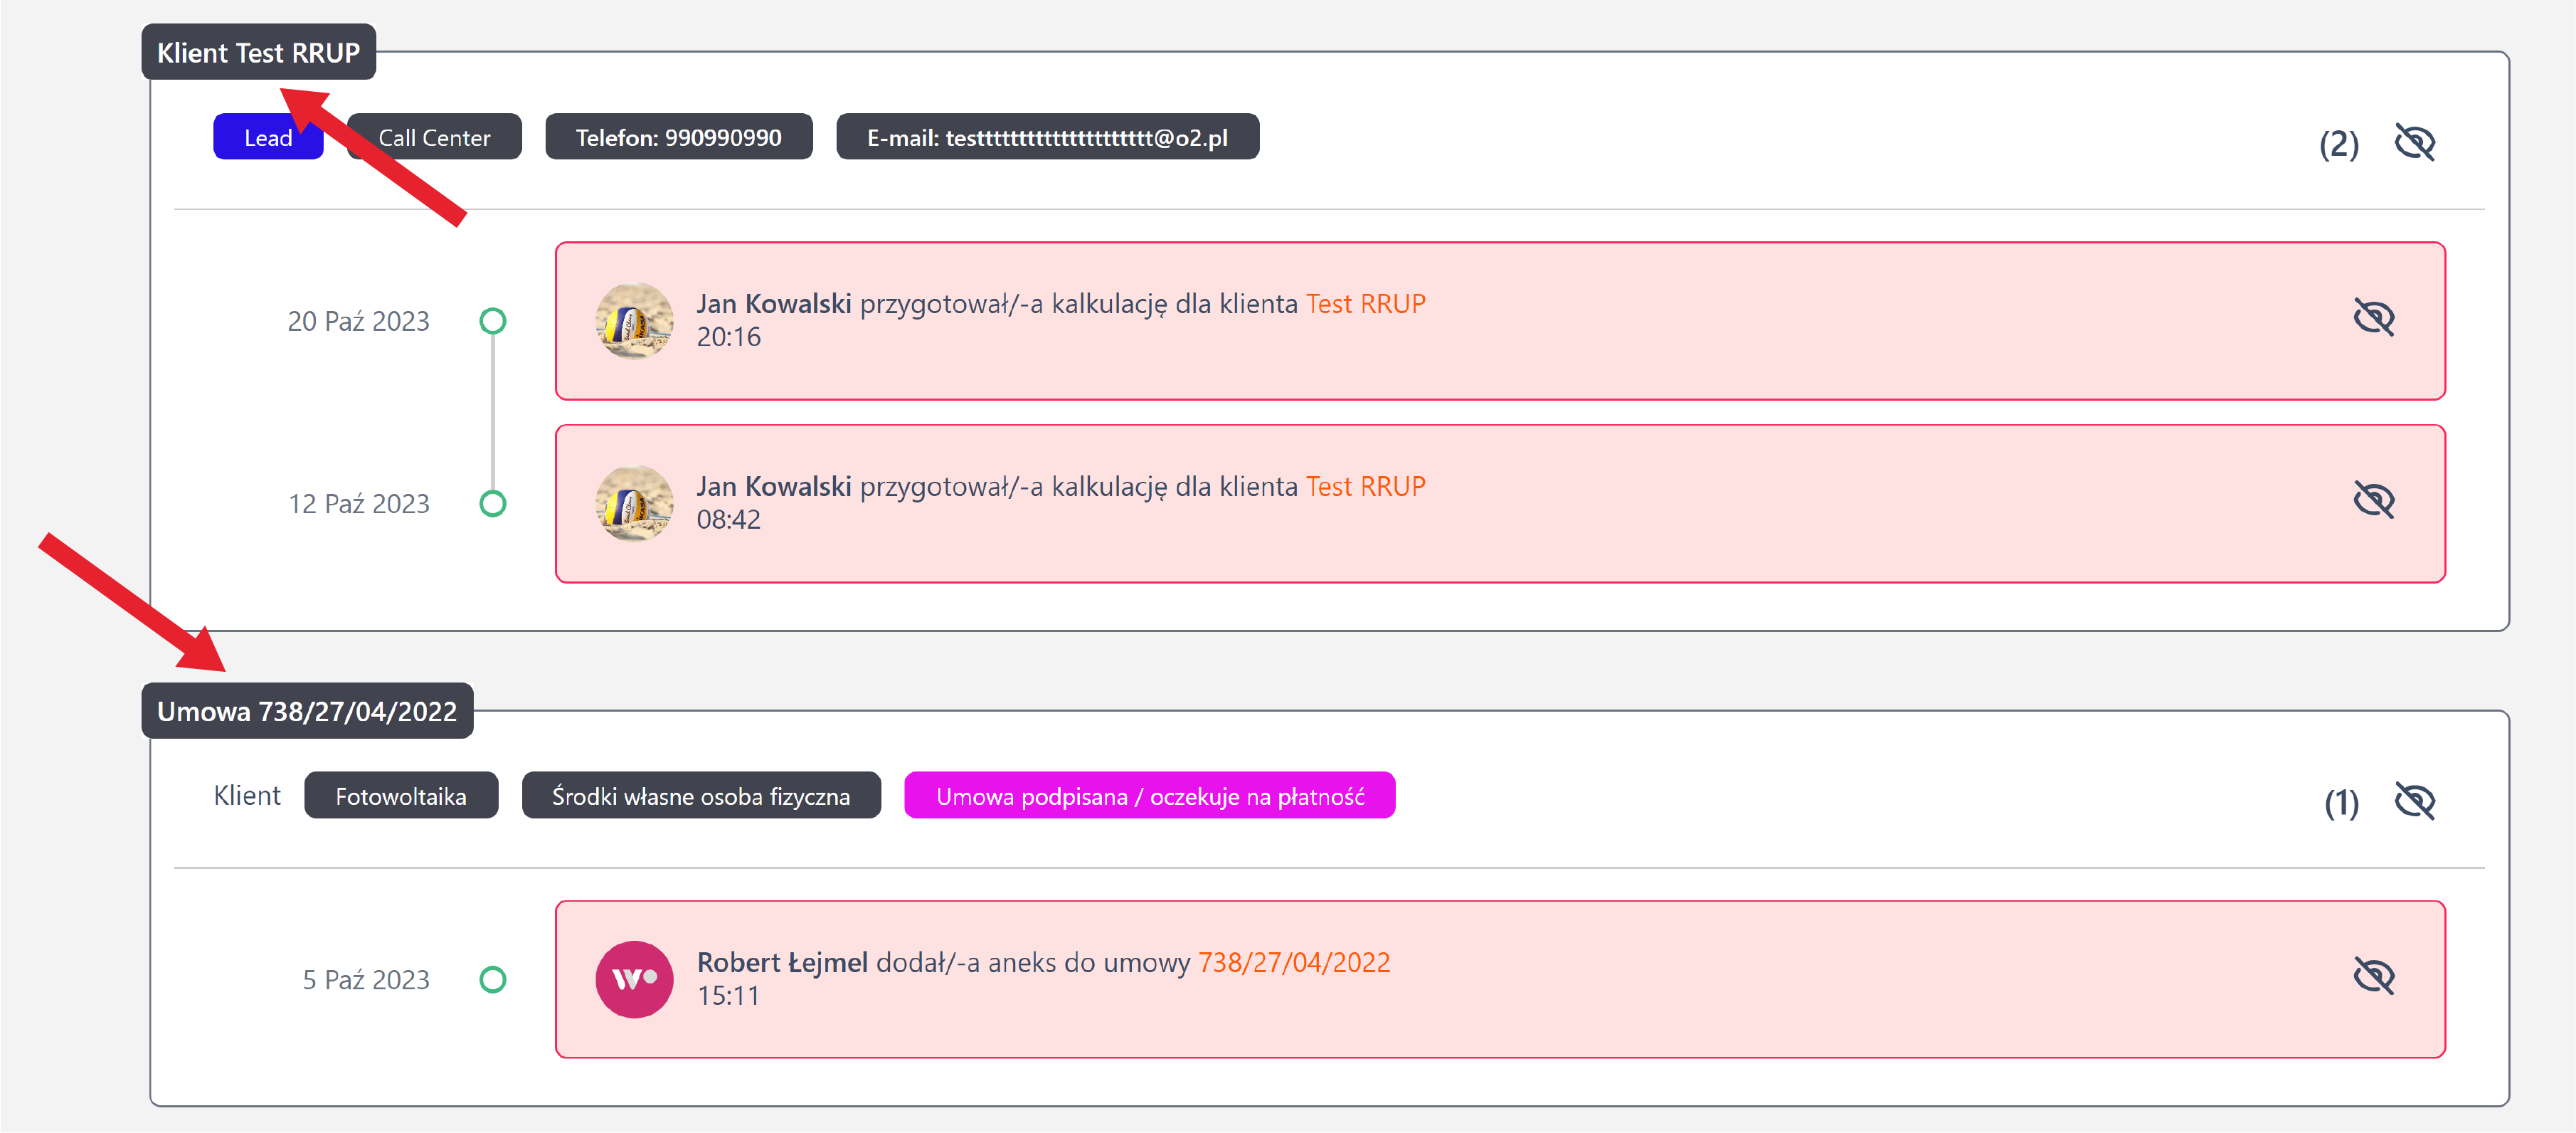Click Robert Łejmel's pink avatar icon
2576x1133 pixels.
[634, 979]
